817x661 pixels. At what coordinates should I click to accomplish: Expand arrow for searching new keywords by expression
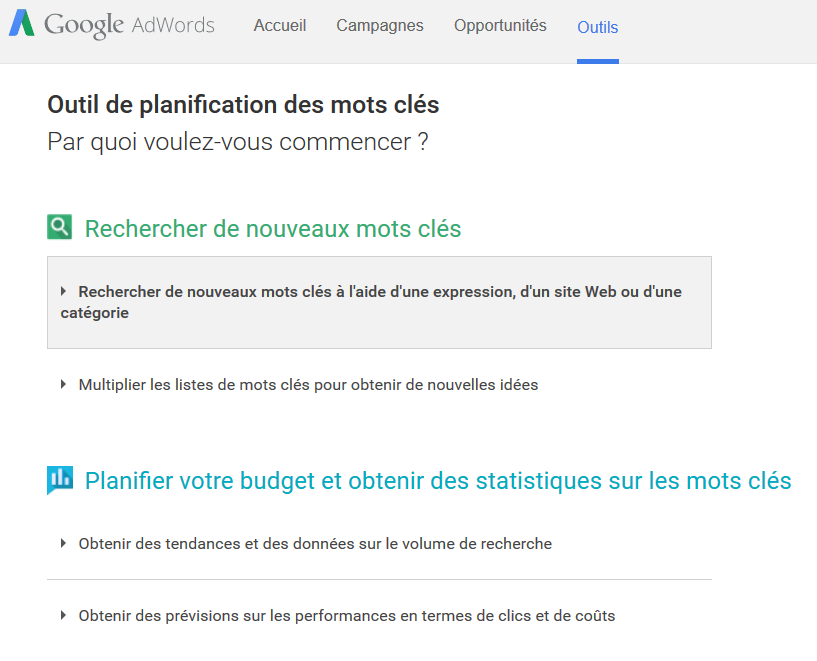(x=63, y=291)
